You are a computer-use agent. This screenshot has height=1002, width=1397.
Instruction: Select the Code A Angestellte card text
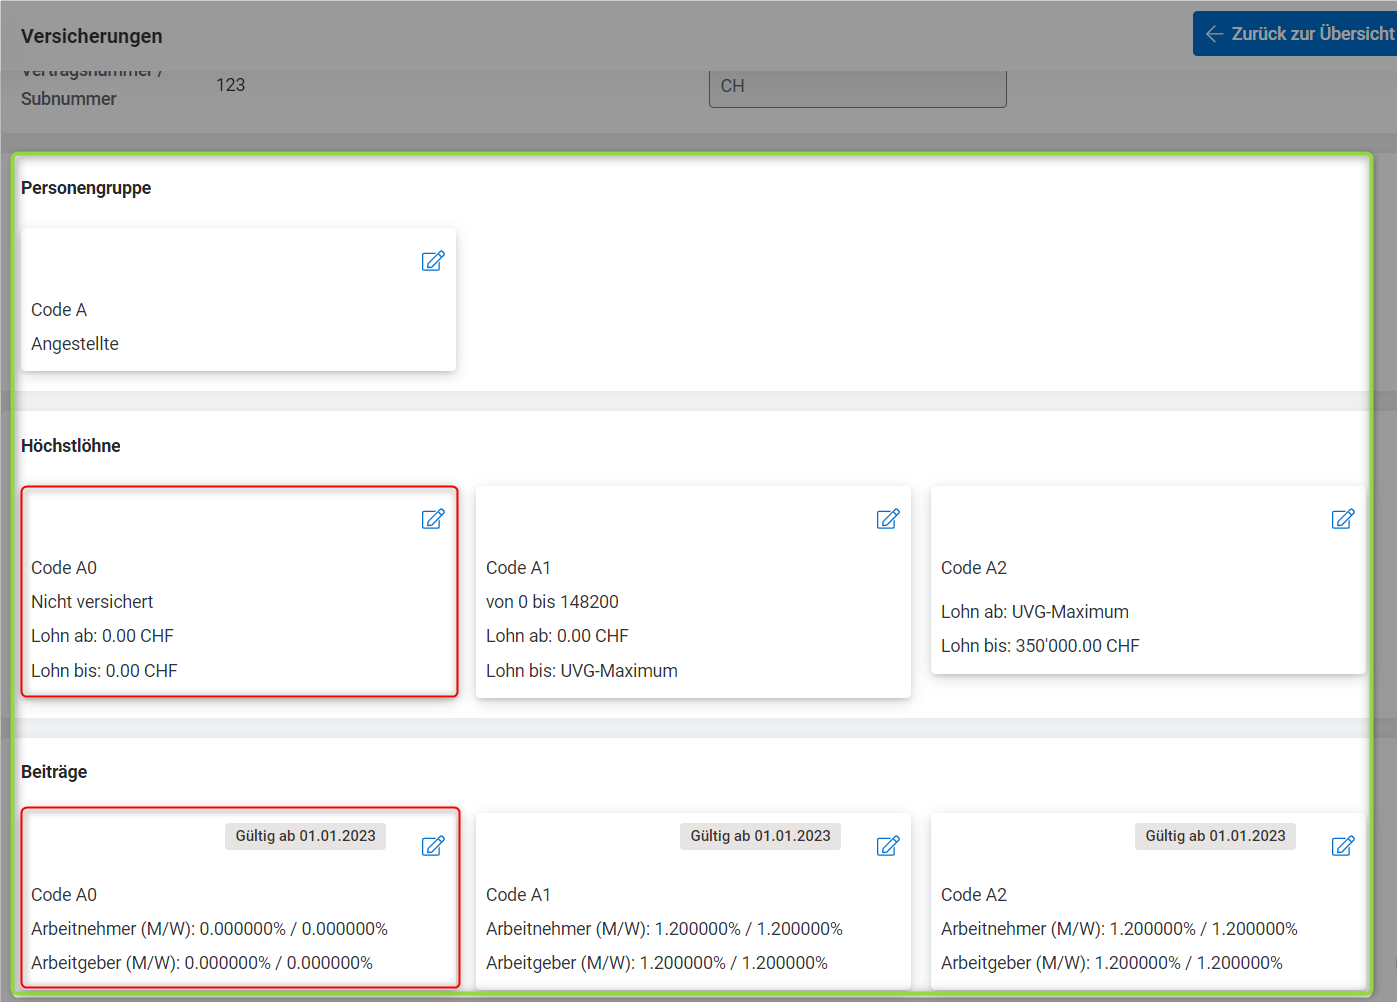tap(75, 343)
